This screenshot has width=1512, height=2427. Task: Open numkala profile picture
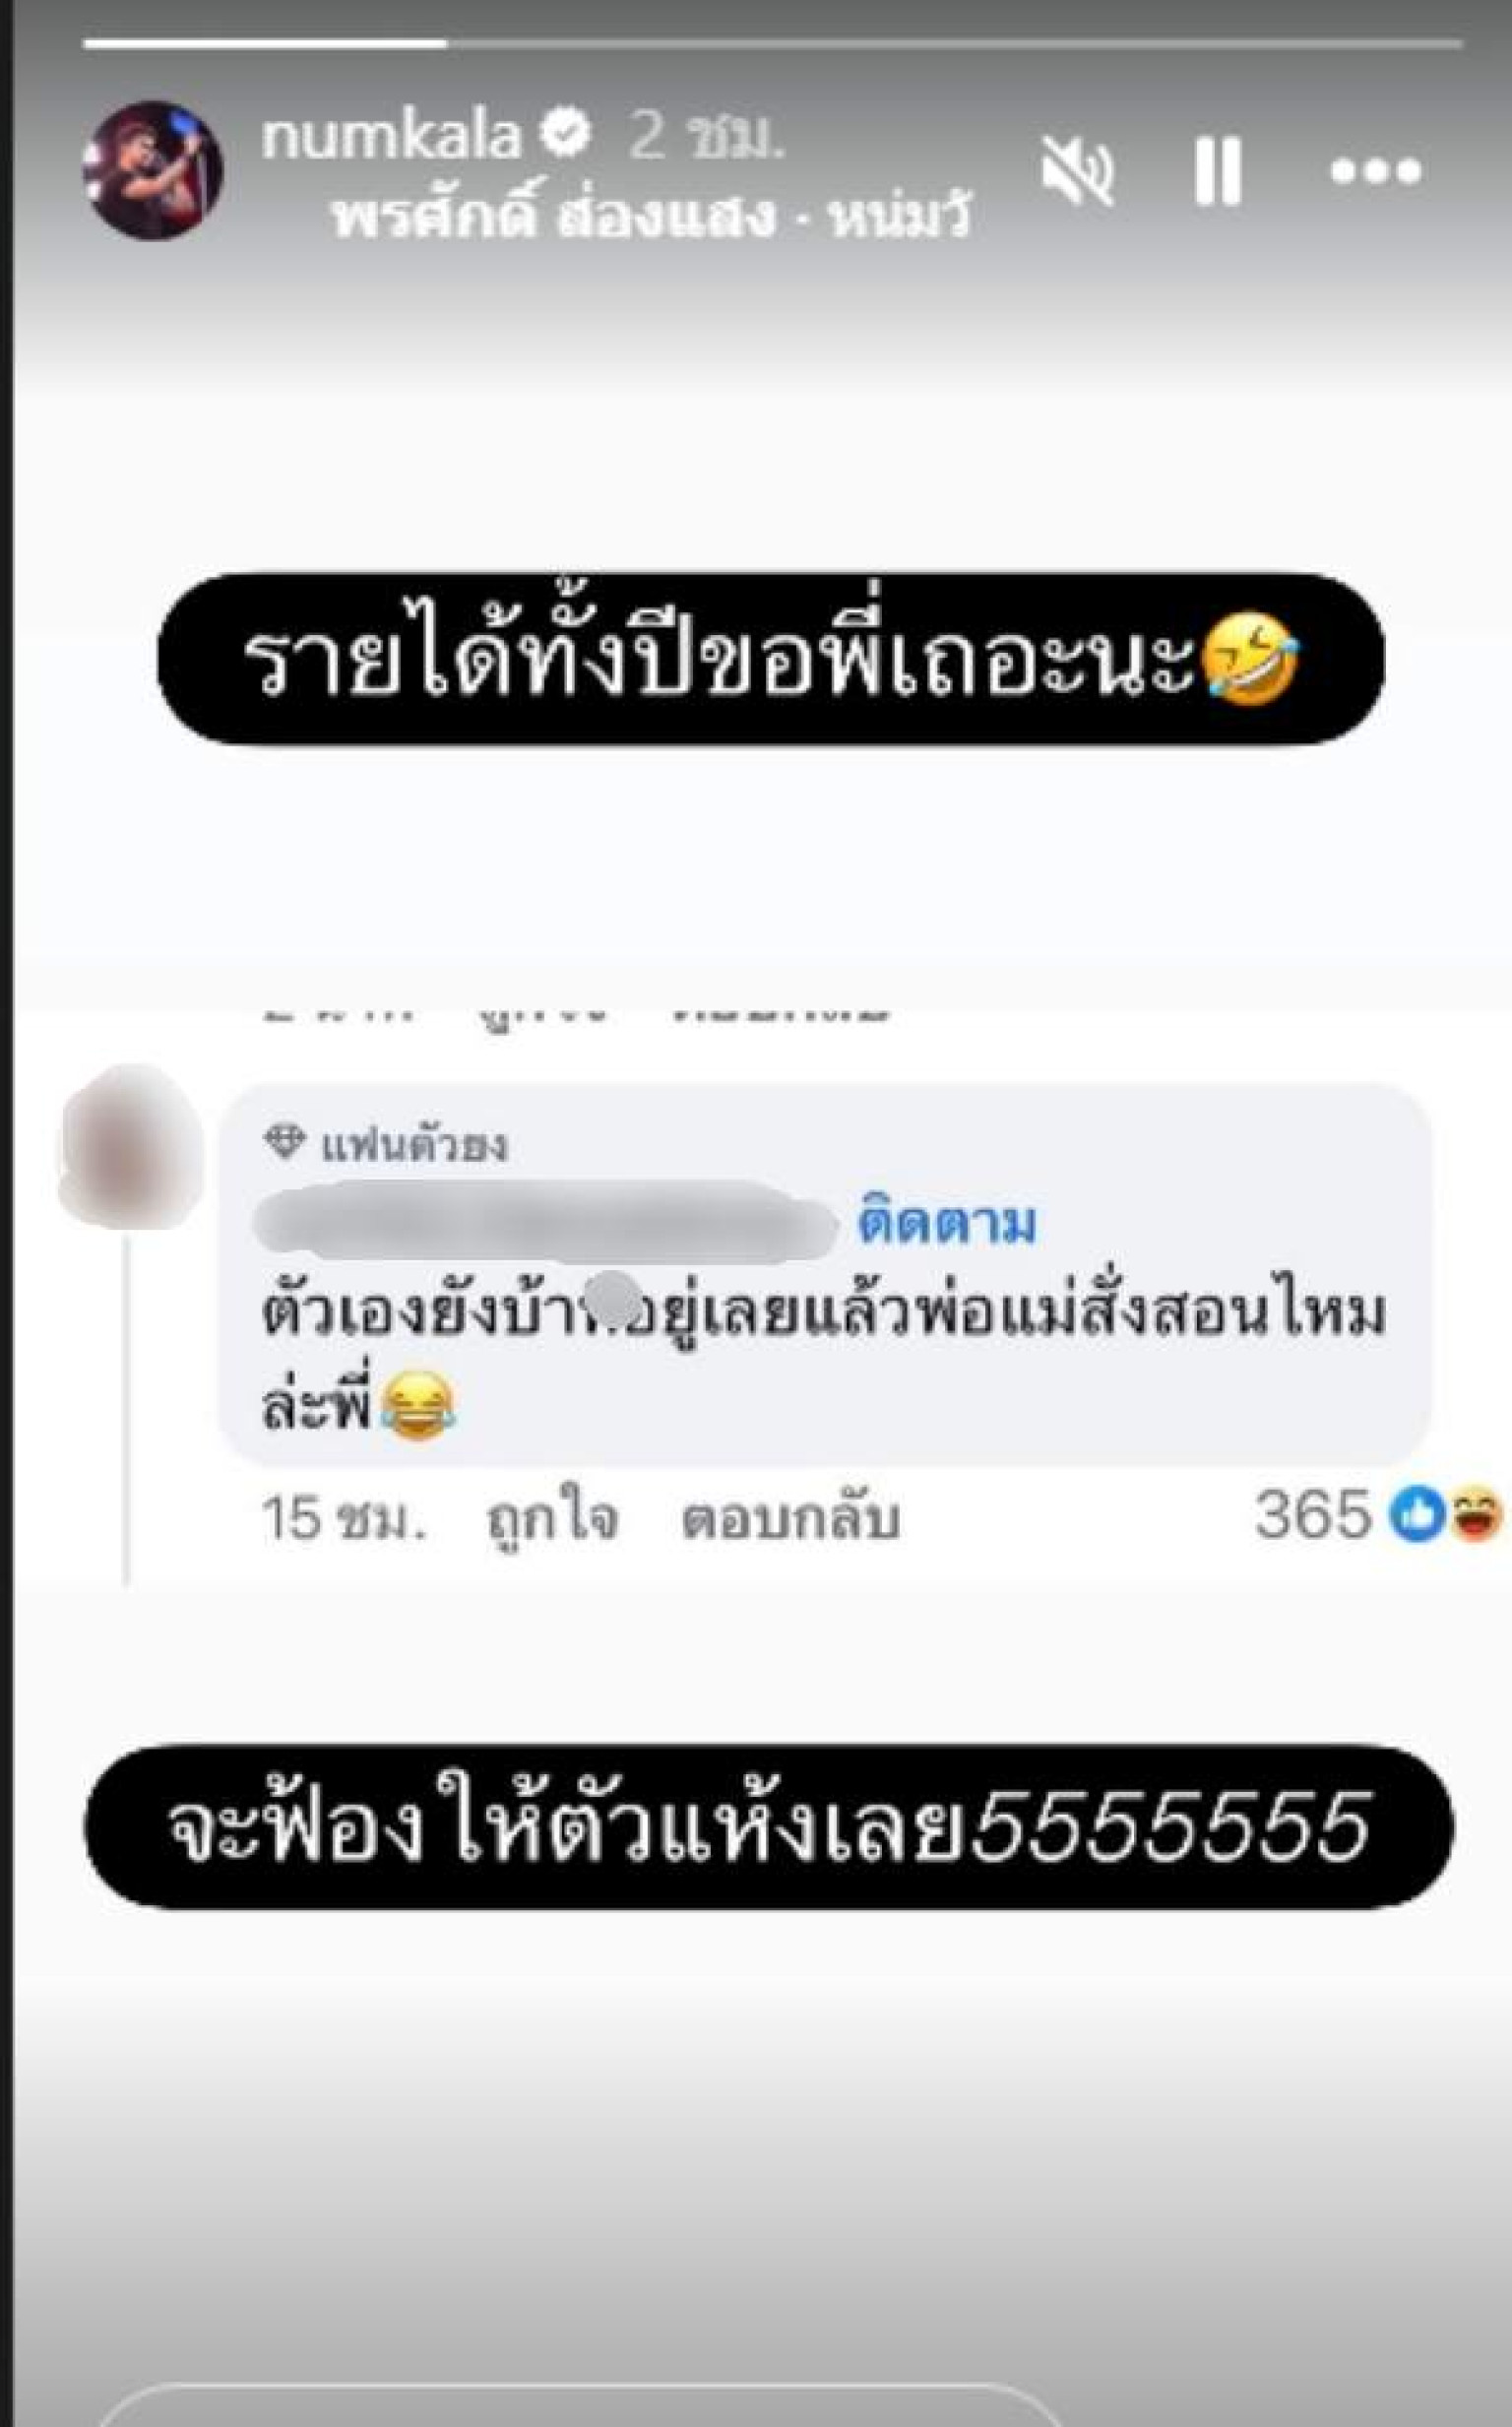point(152,171)
